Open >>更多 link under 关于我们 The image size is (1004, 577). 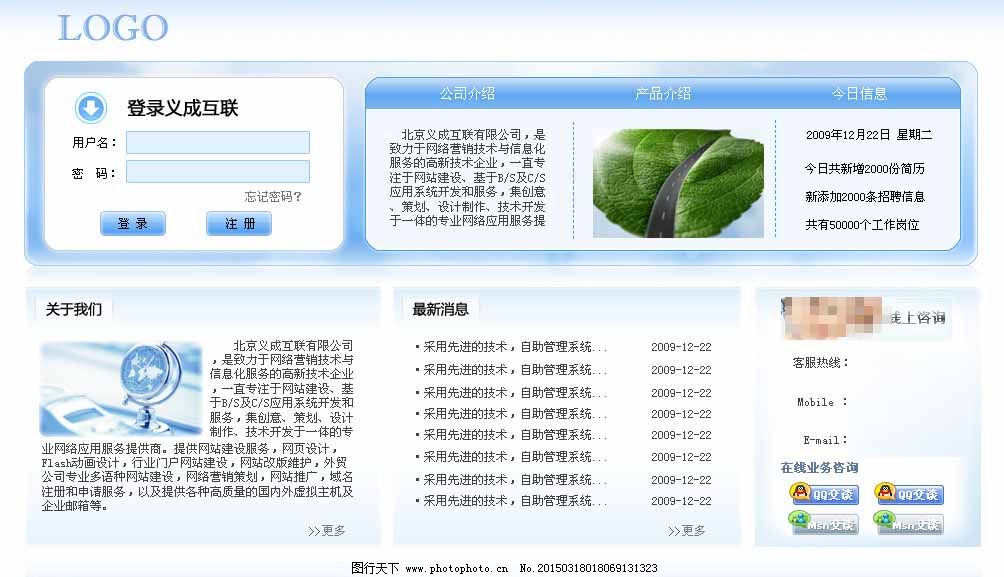click(327, 530)
